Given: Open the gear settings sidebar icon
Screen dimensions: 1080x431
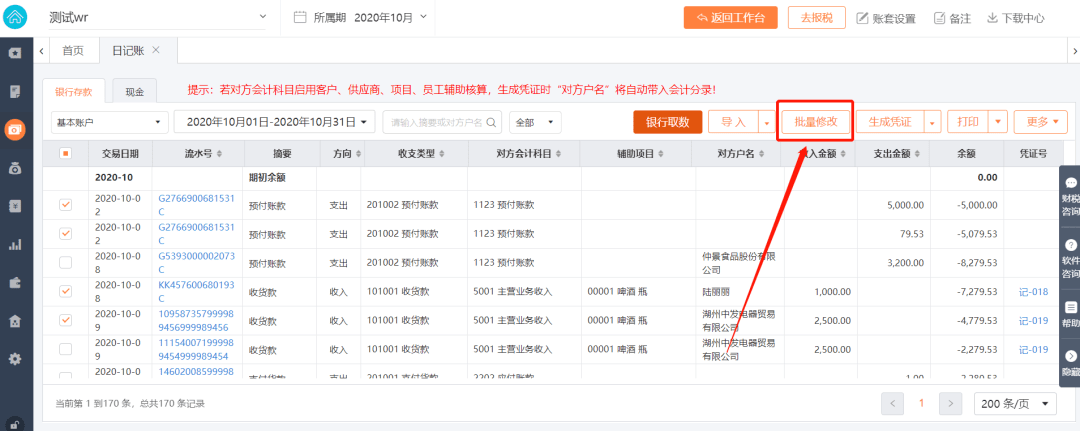Looking at the screenshot, I should [x=15, y=358].
